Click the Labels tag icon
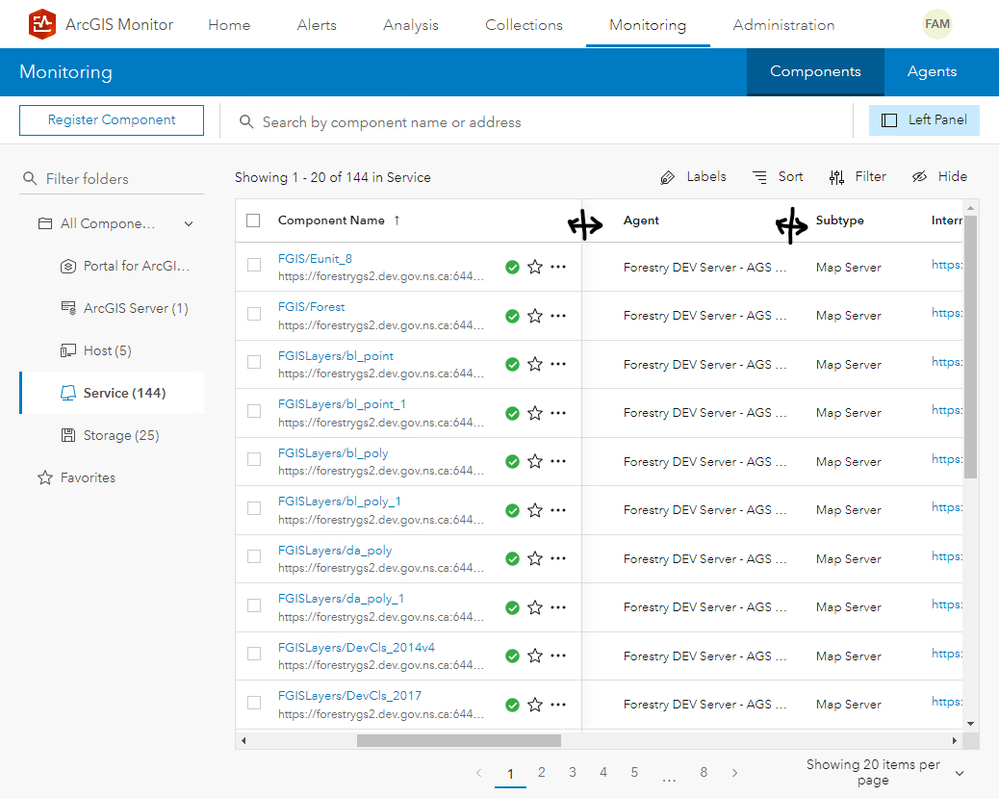 click(x=667, y=177)
